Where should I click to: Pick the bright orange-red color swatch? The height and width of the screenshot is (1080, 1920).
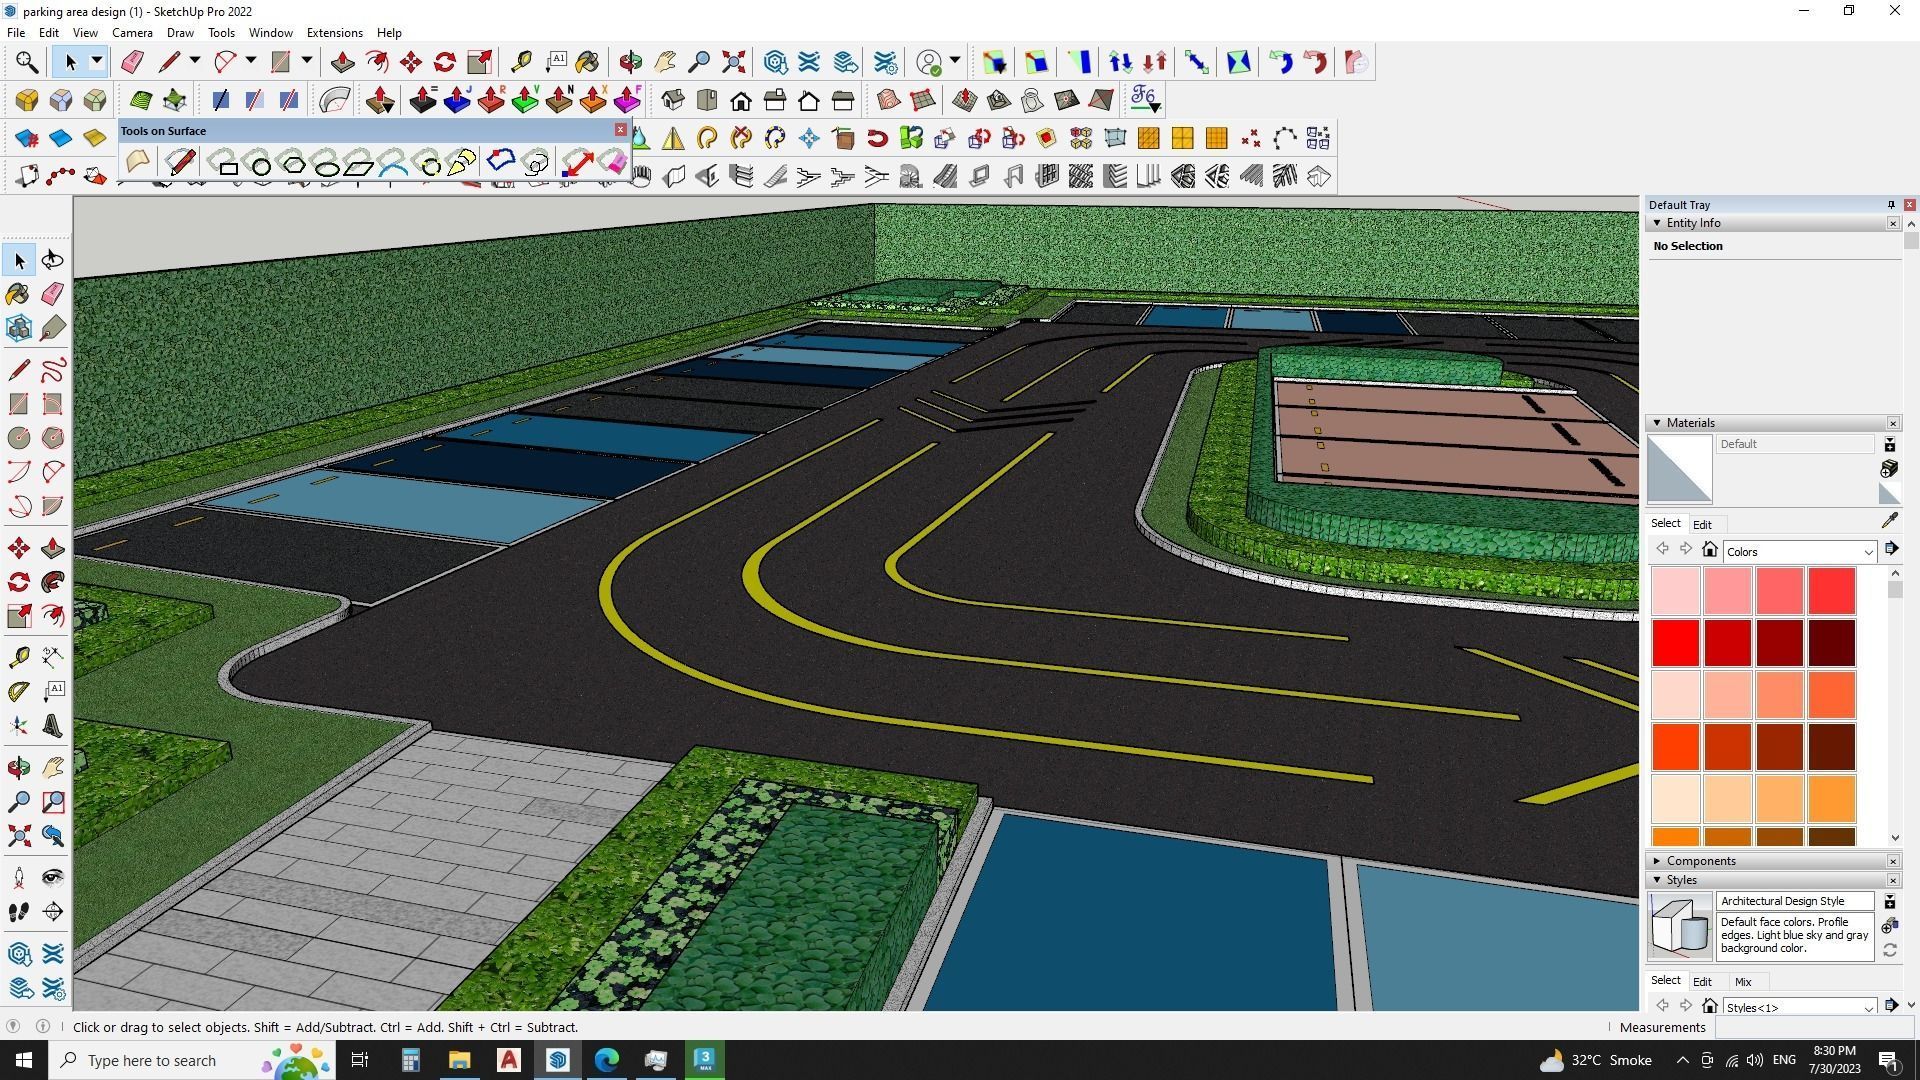(x=1676, y=746)
